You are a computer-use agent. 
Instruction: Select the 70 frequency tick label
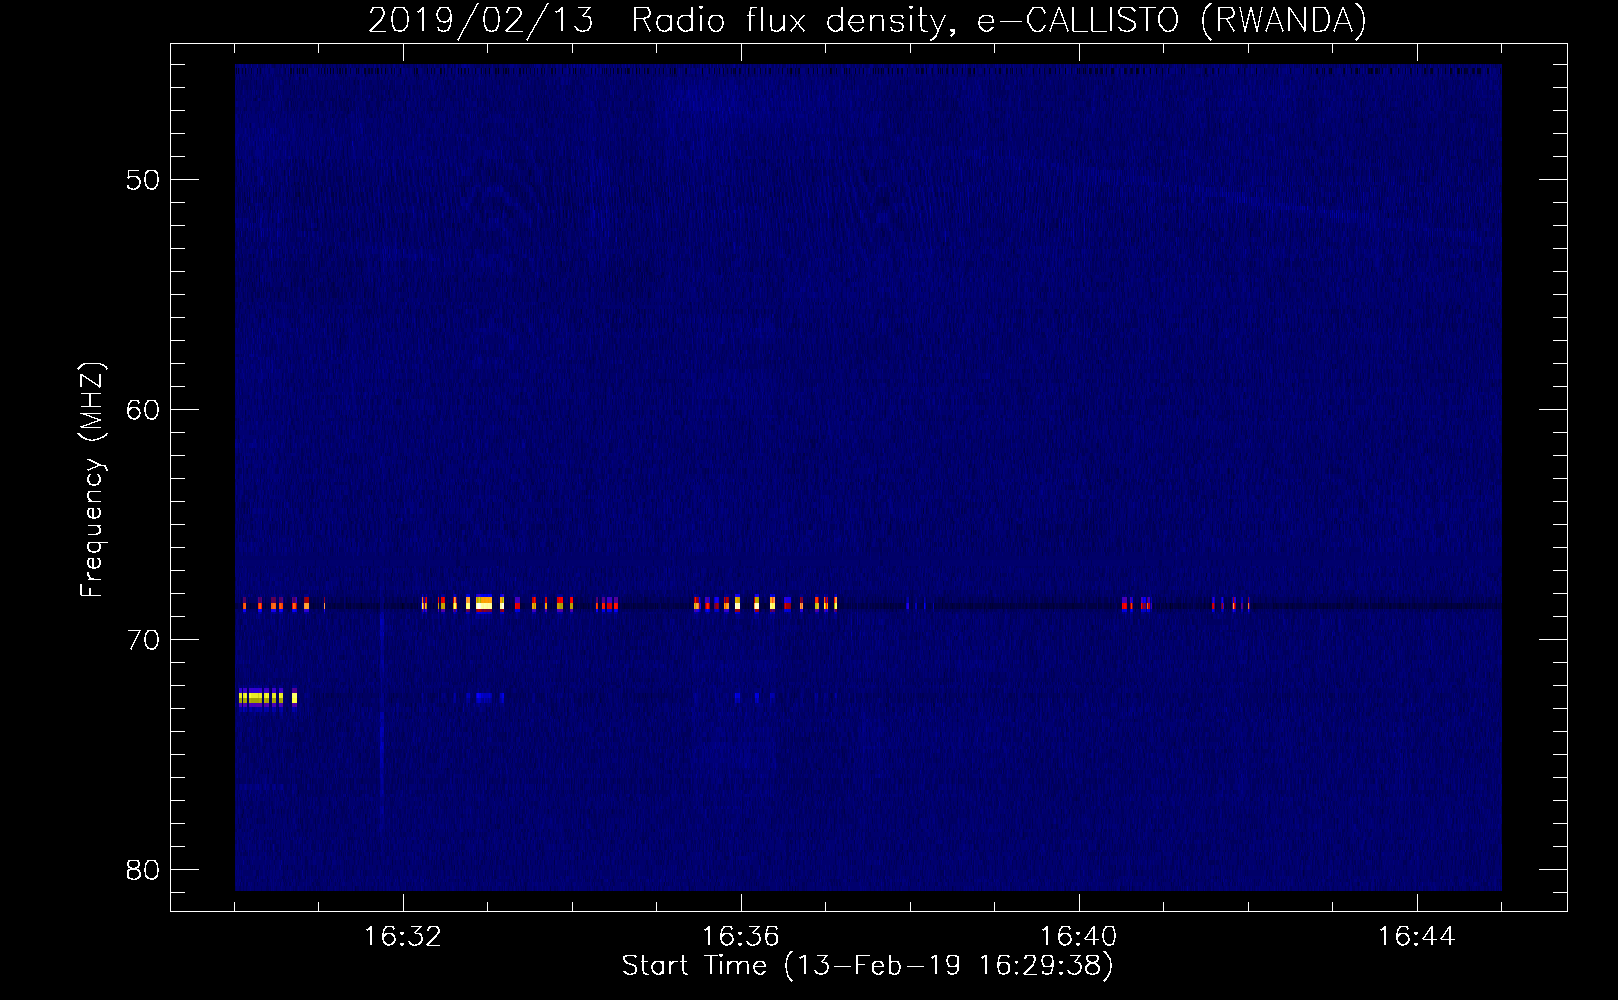pos(143,640)
